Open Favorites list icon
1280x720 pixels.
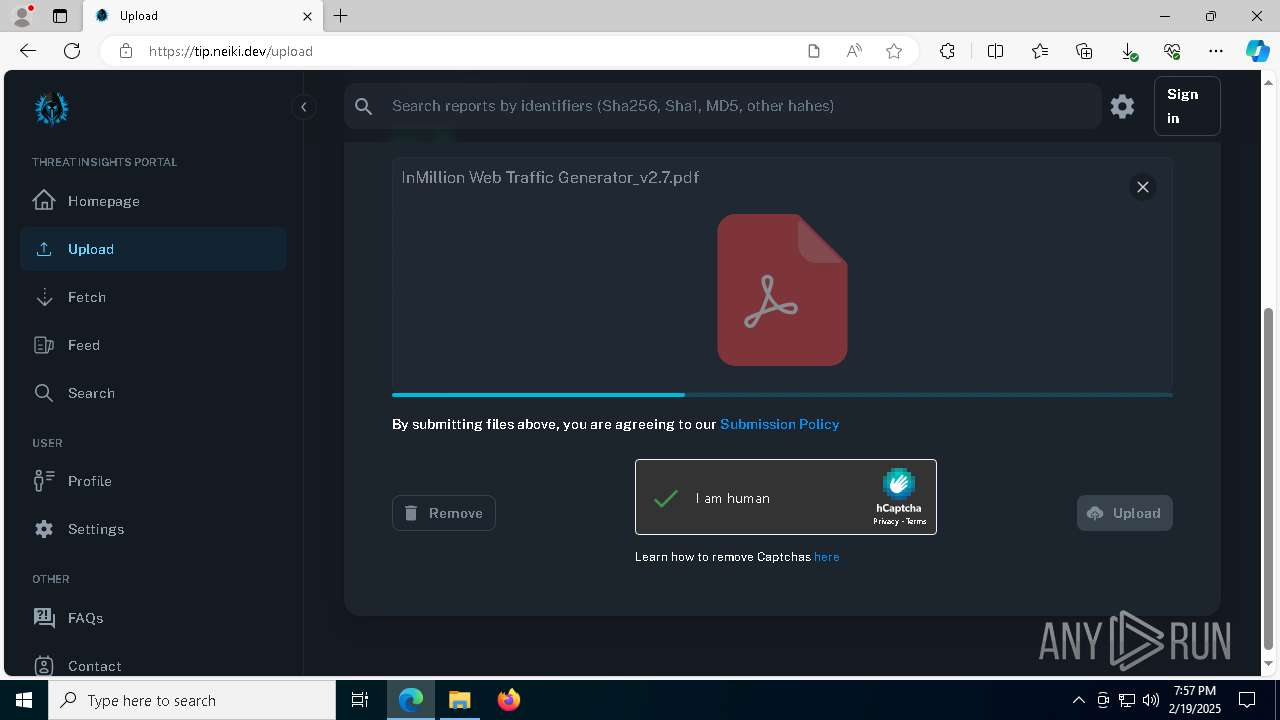1040,51
